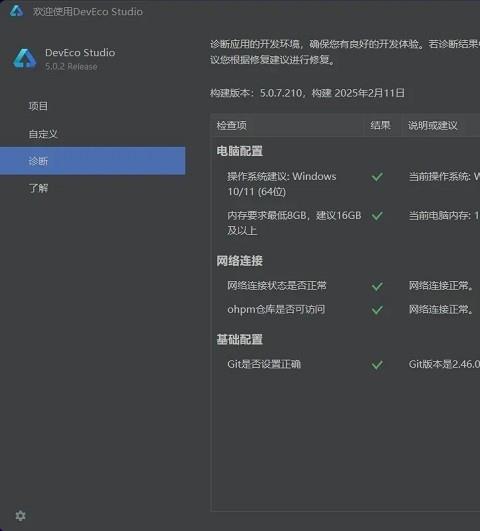
Task: Click the green check for 内存要求 row
Action: (377, 216)
